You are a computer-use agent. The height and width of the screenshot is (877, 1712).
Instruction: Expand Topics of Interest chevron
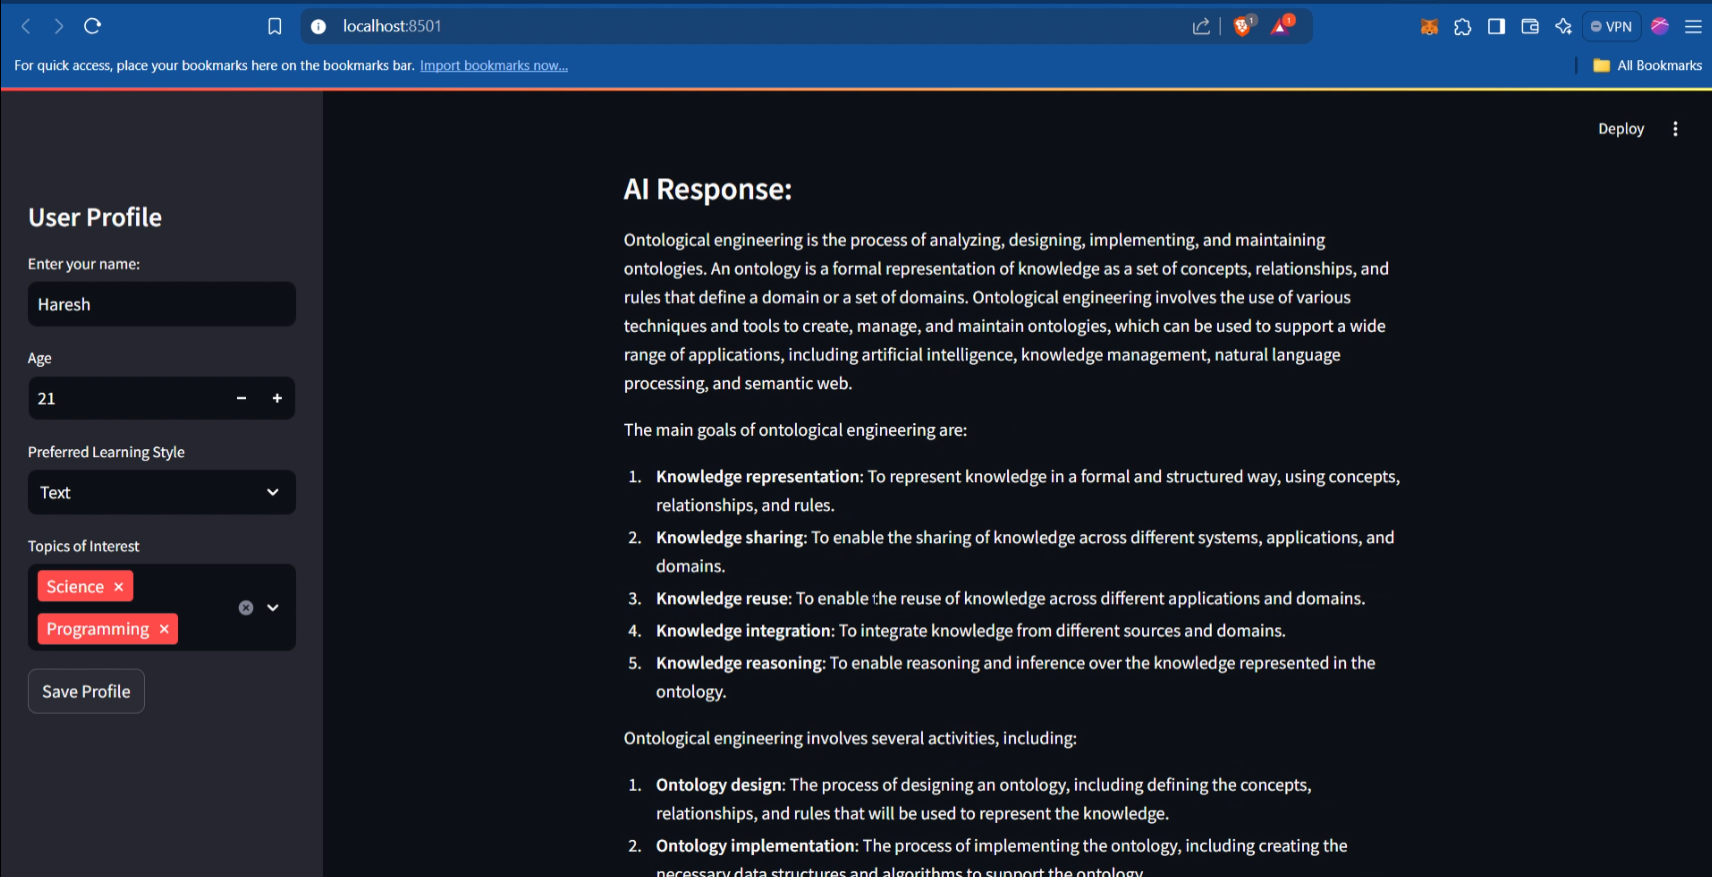273,608
